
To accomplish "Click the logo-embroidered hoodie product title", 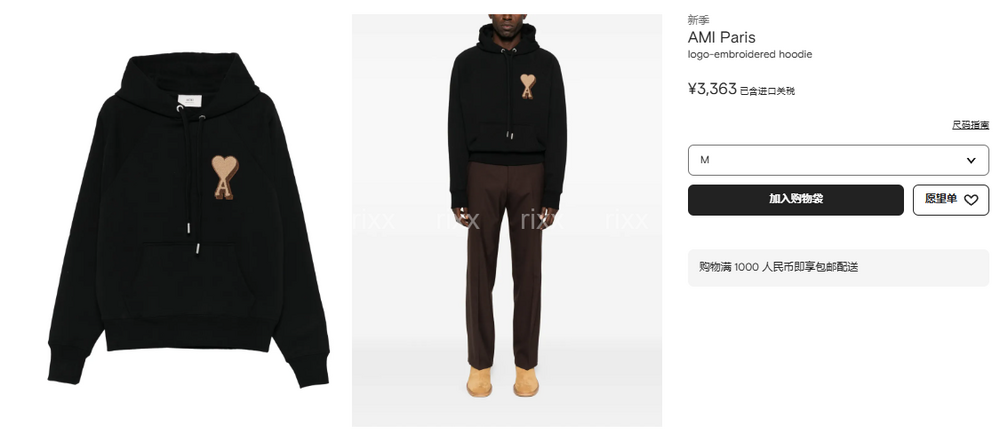I will pyautogui.click(x=749, y=55).
